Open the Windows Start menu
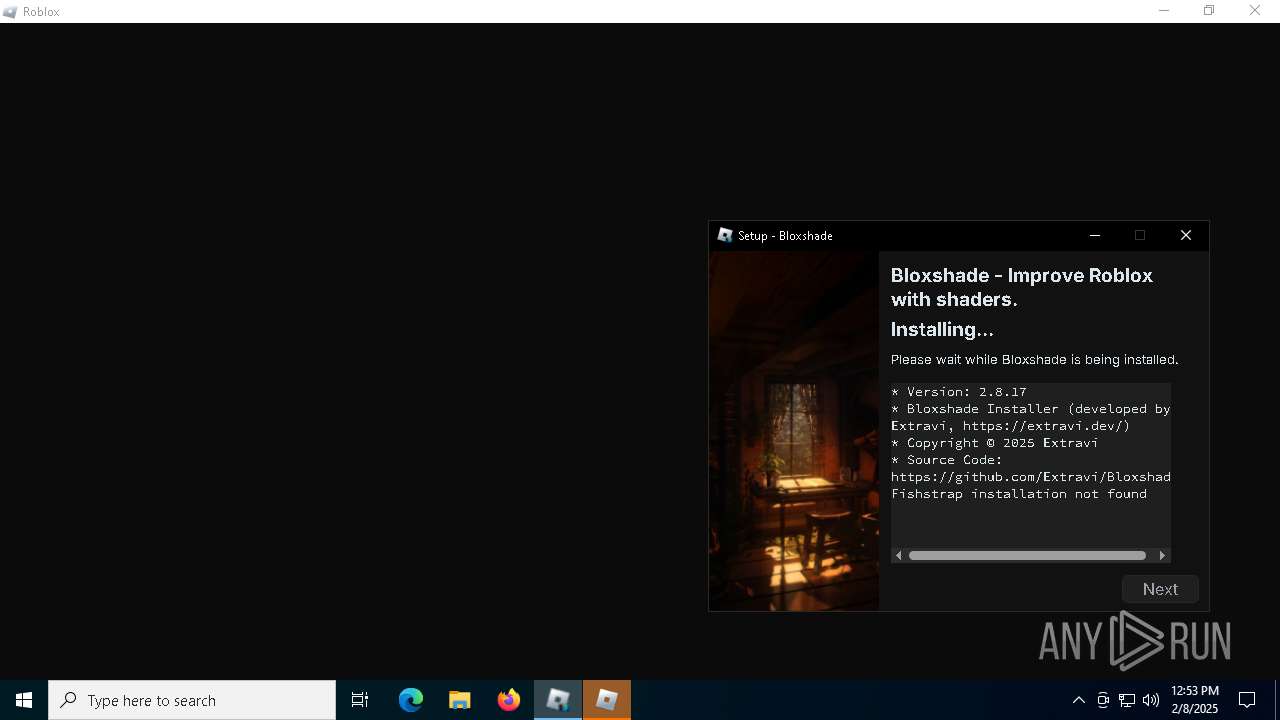This screenshot has height=720, width=1280. (x=24, y=700)
